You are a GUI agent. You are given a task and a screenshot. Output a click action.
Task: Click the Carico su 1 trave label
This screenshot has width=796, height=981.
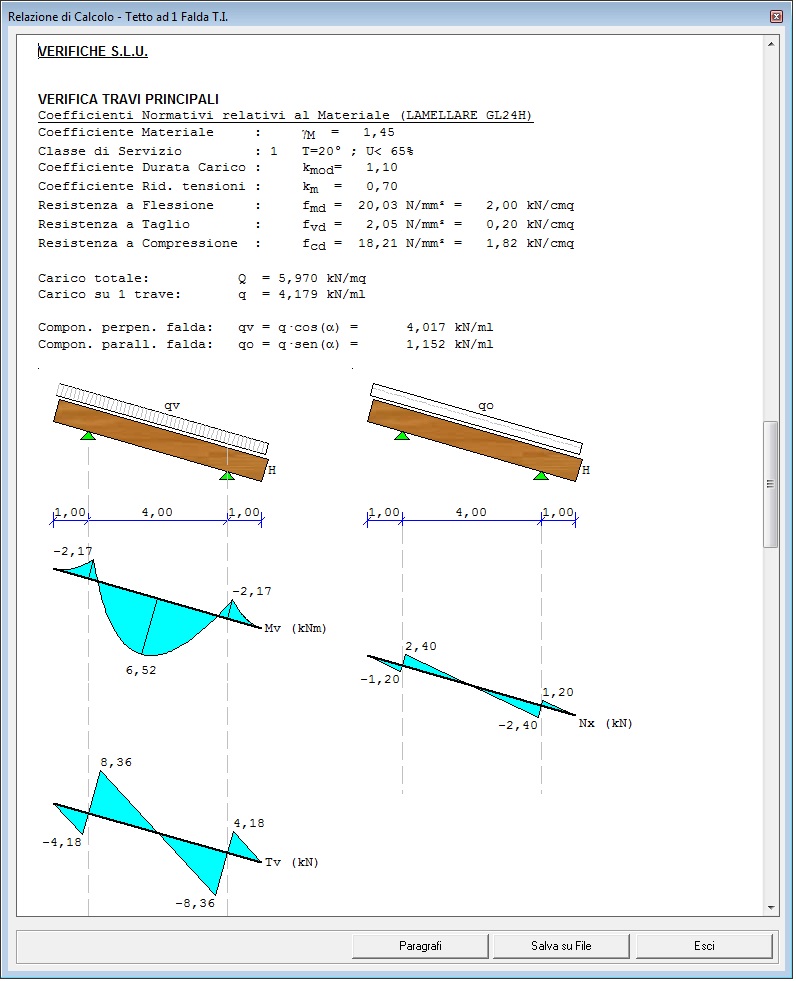tap(110, 294)
